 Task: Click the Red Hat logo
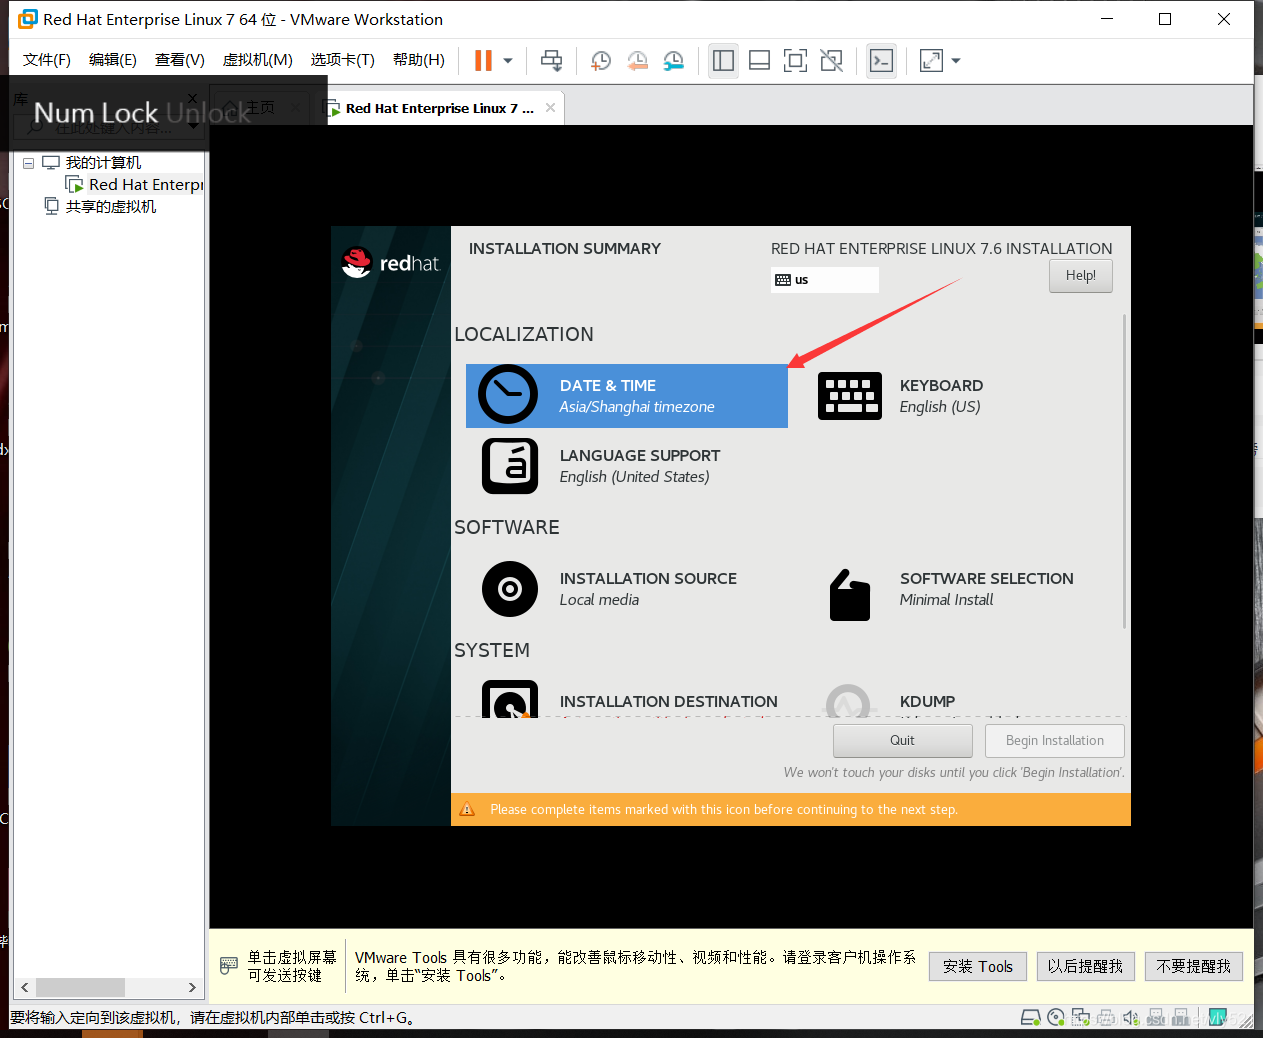click(391, 262)
